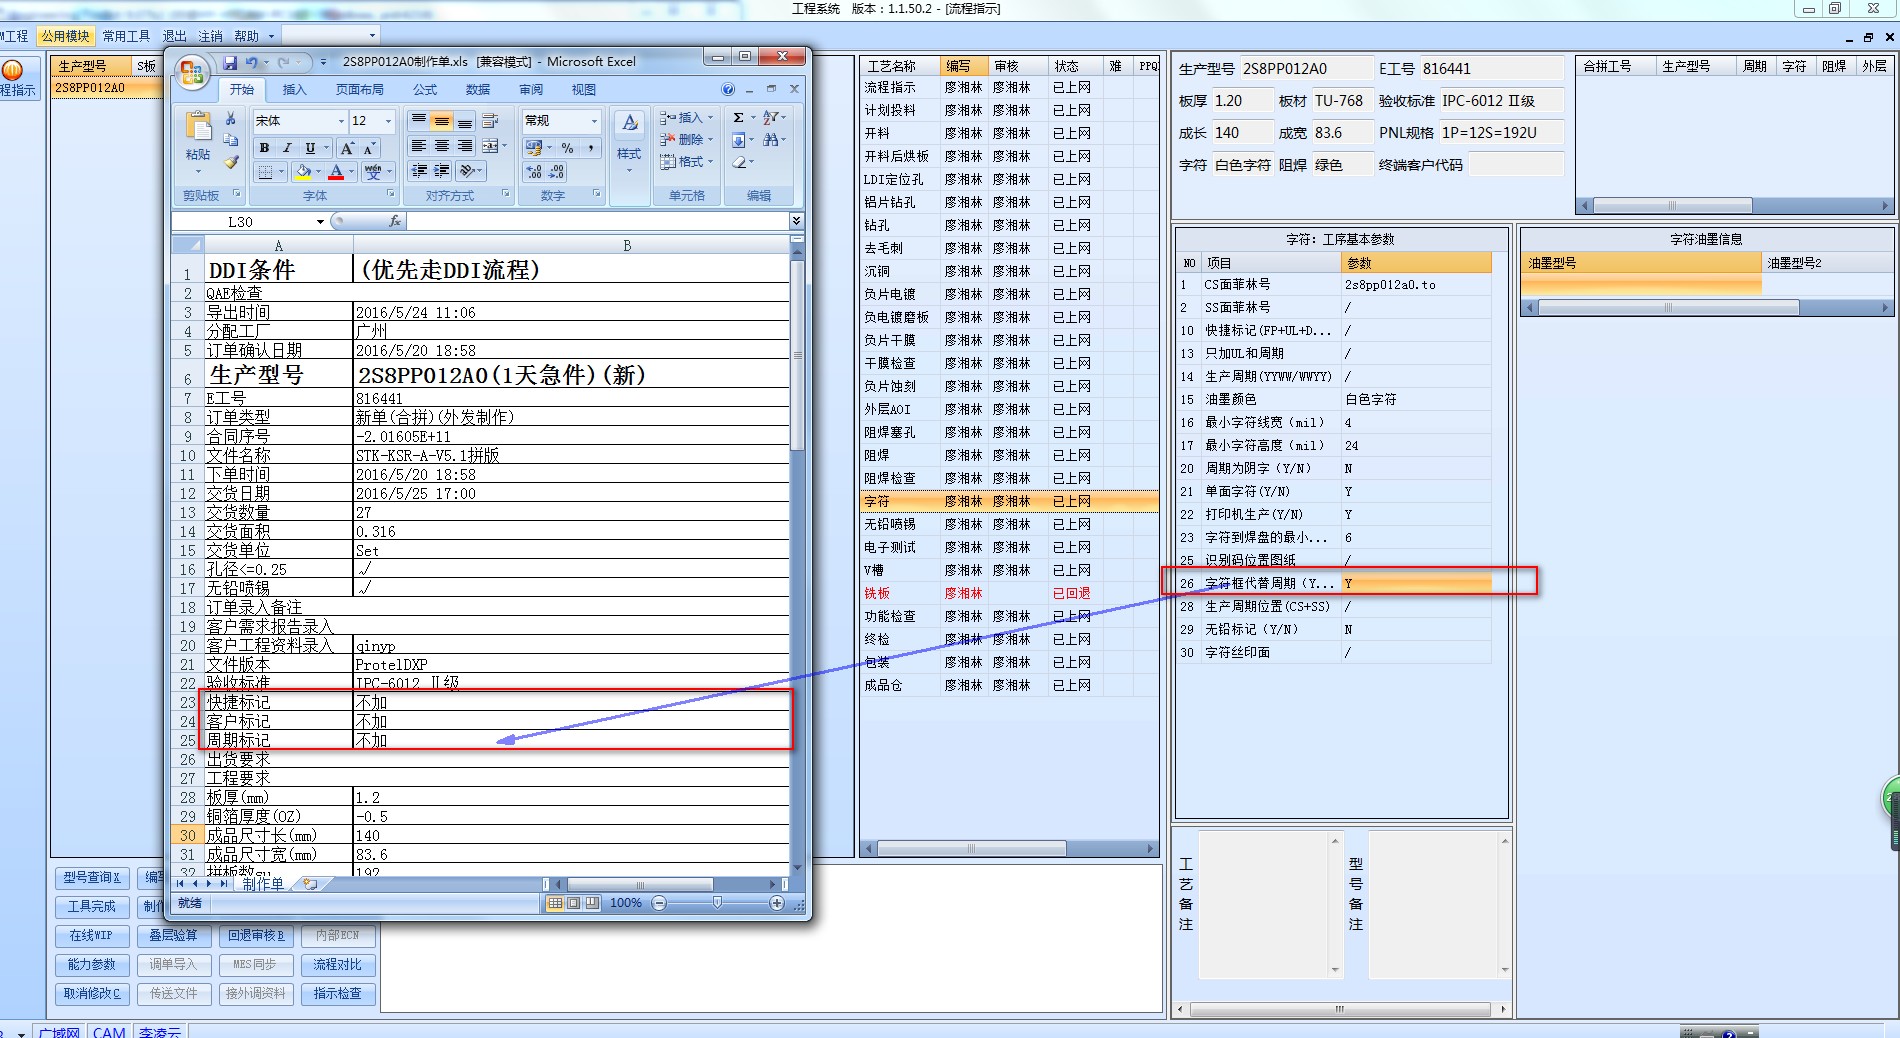1900x1038 pixels.
Task: Open the cell borders dropdown arrow
Action: pos(282,172)
